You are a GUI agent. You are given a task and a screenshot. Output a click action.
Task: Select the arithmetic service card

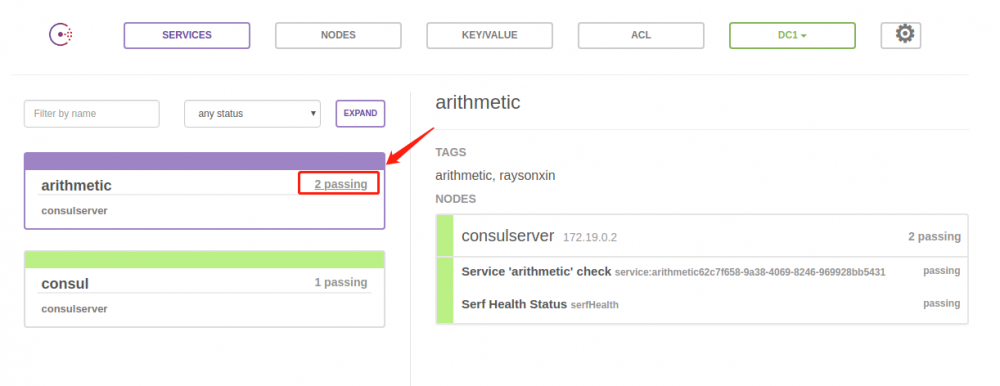205,191
